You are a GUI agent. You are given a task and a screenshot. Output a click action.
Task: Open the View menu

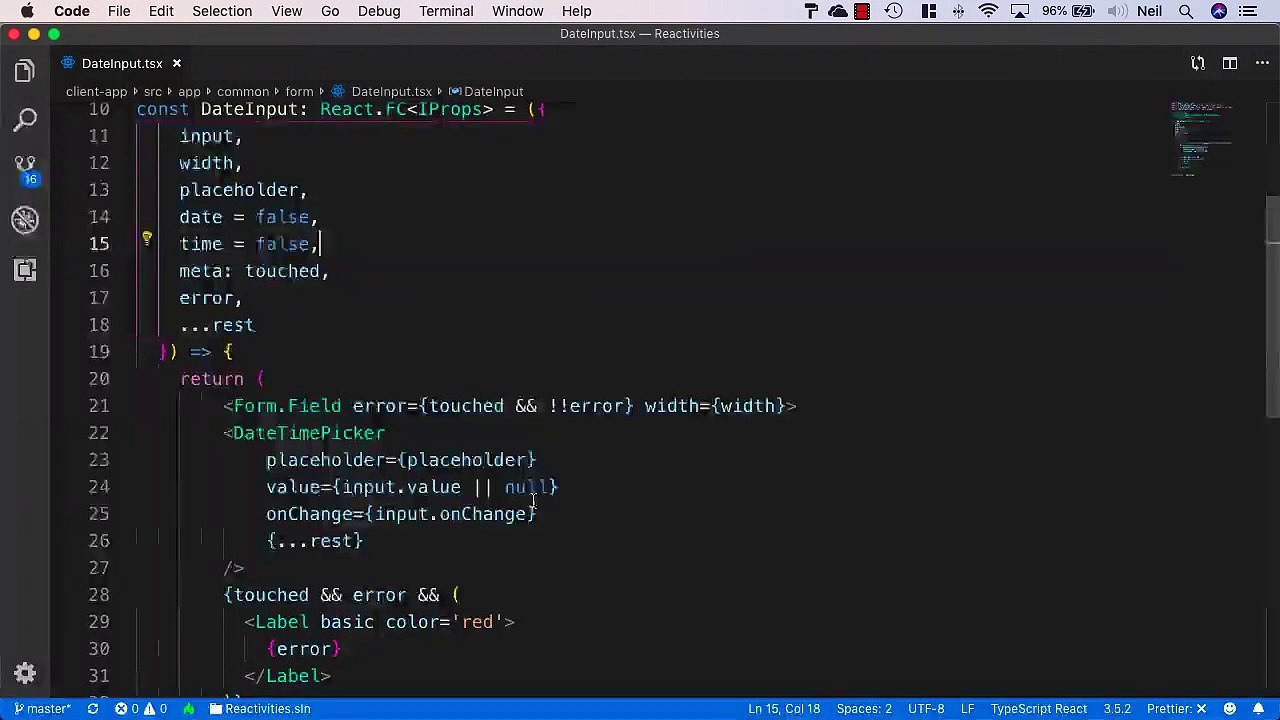286,11
